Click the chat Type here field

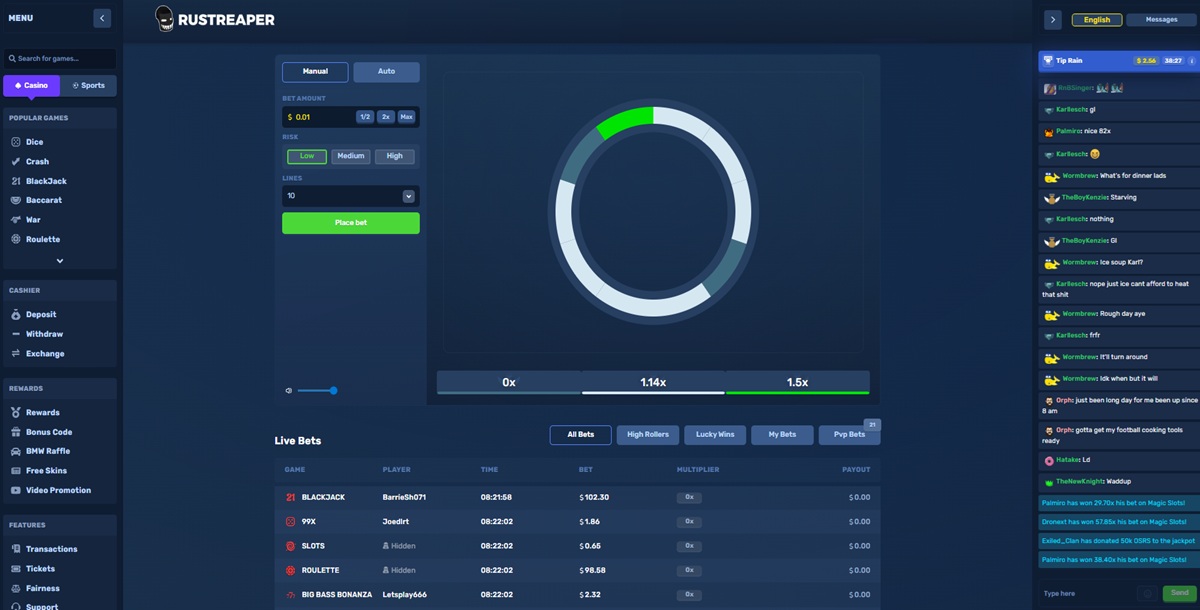[x=1085, y=594]
